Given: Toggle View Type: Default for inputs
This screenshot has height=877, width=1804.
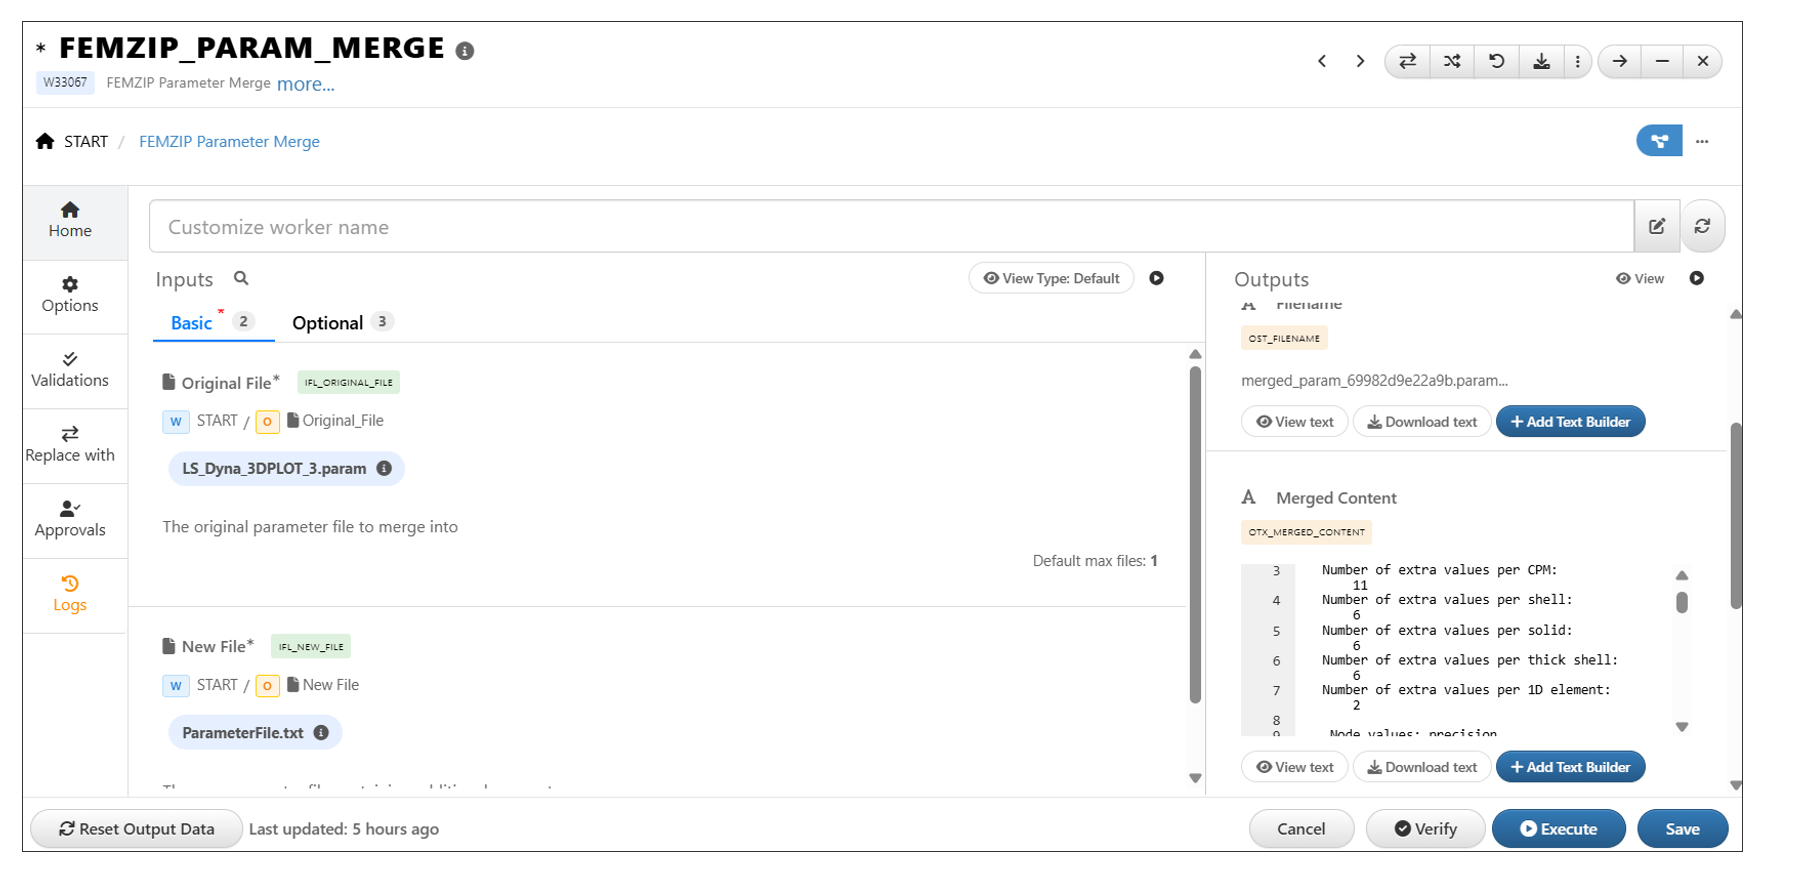Looking at the screenshot, I should (1051, 278).
